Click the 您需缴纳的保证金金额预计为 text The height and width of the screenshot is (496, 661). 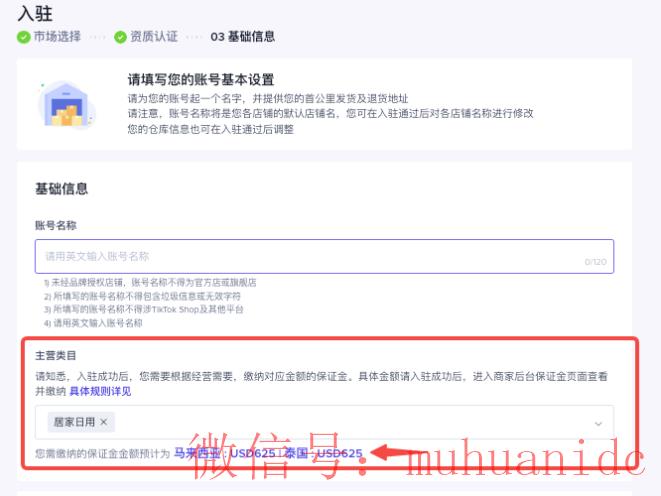[x=102, y=454]
